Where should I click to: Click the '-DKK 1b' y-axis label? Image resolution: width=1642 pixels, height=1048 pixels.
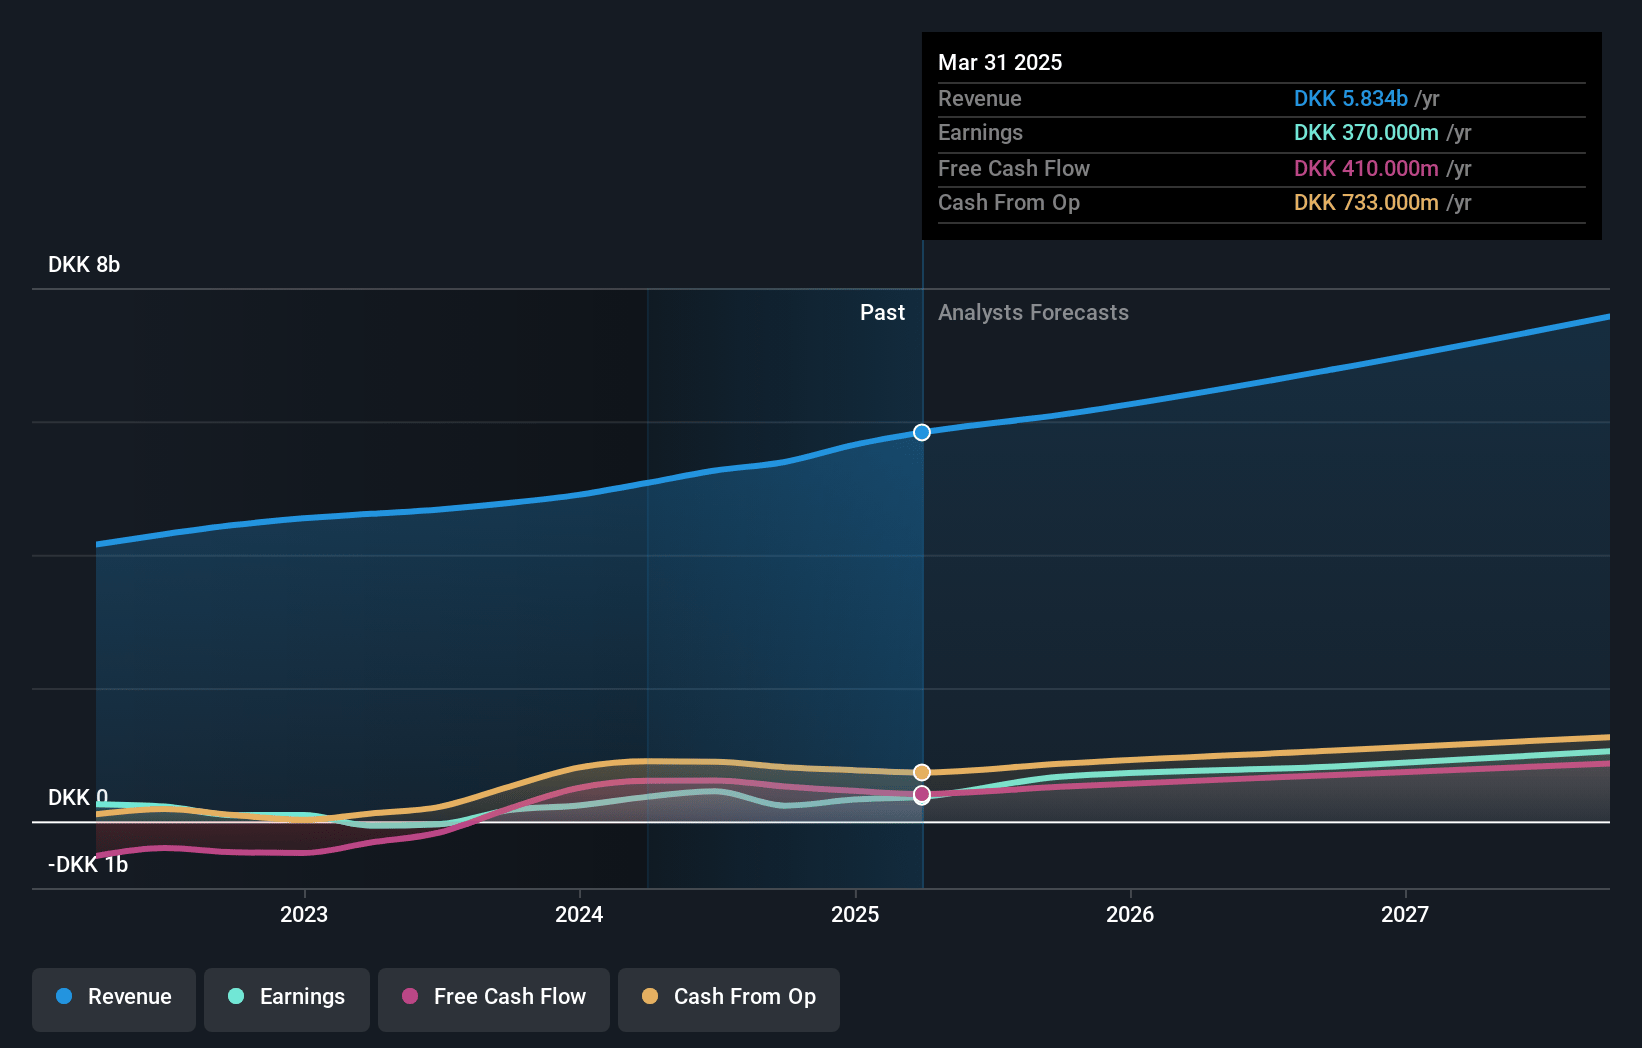[x=88, y=864]
